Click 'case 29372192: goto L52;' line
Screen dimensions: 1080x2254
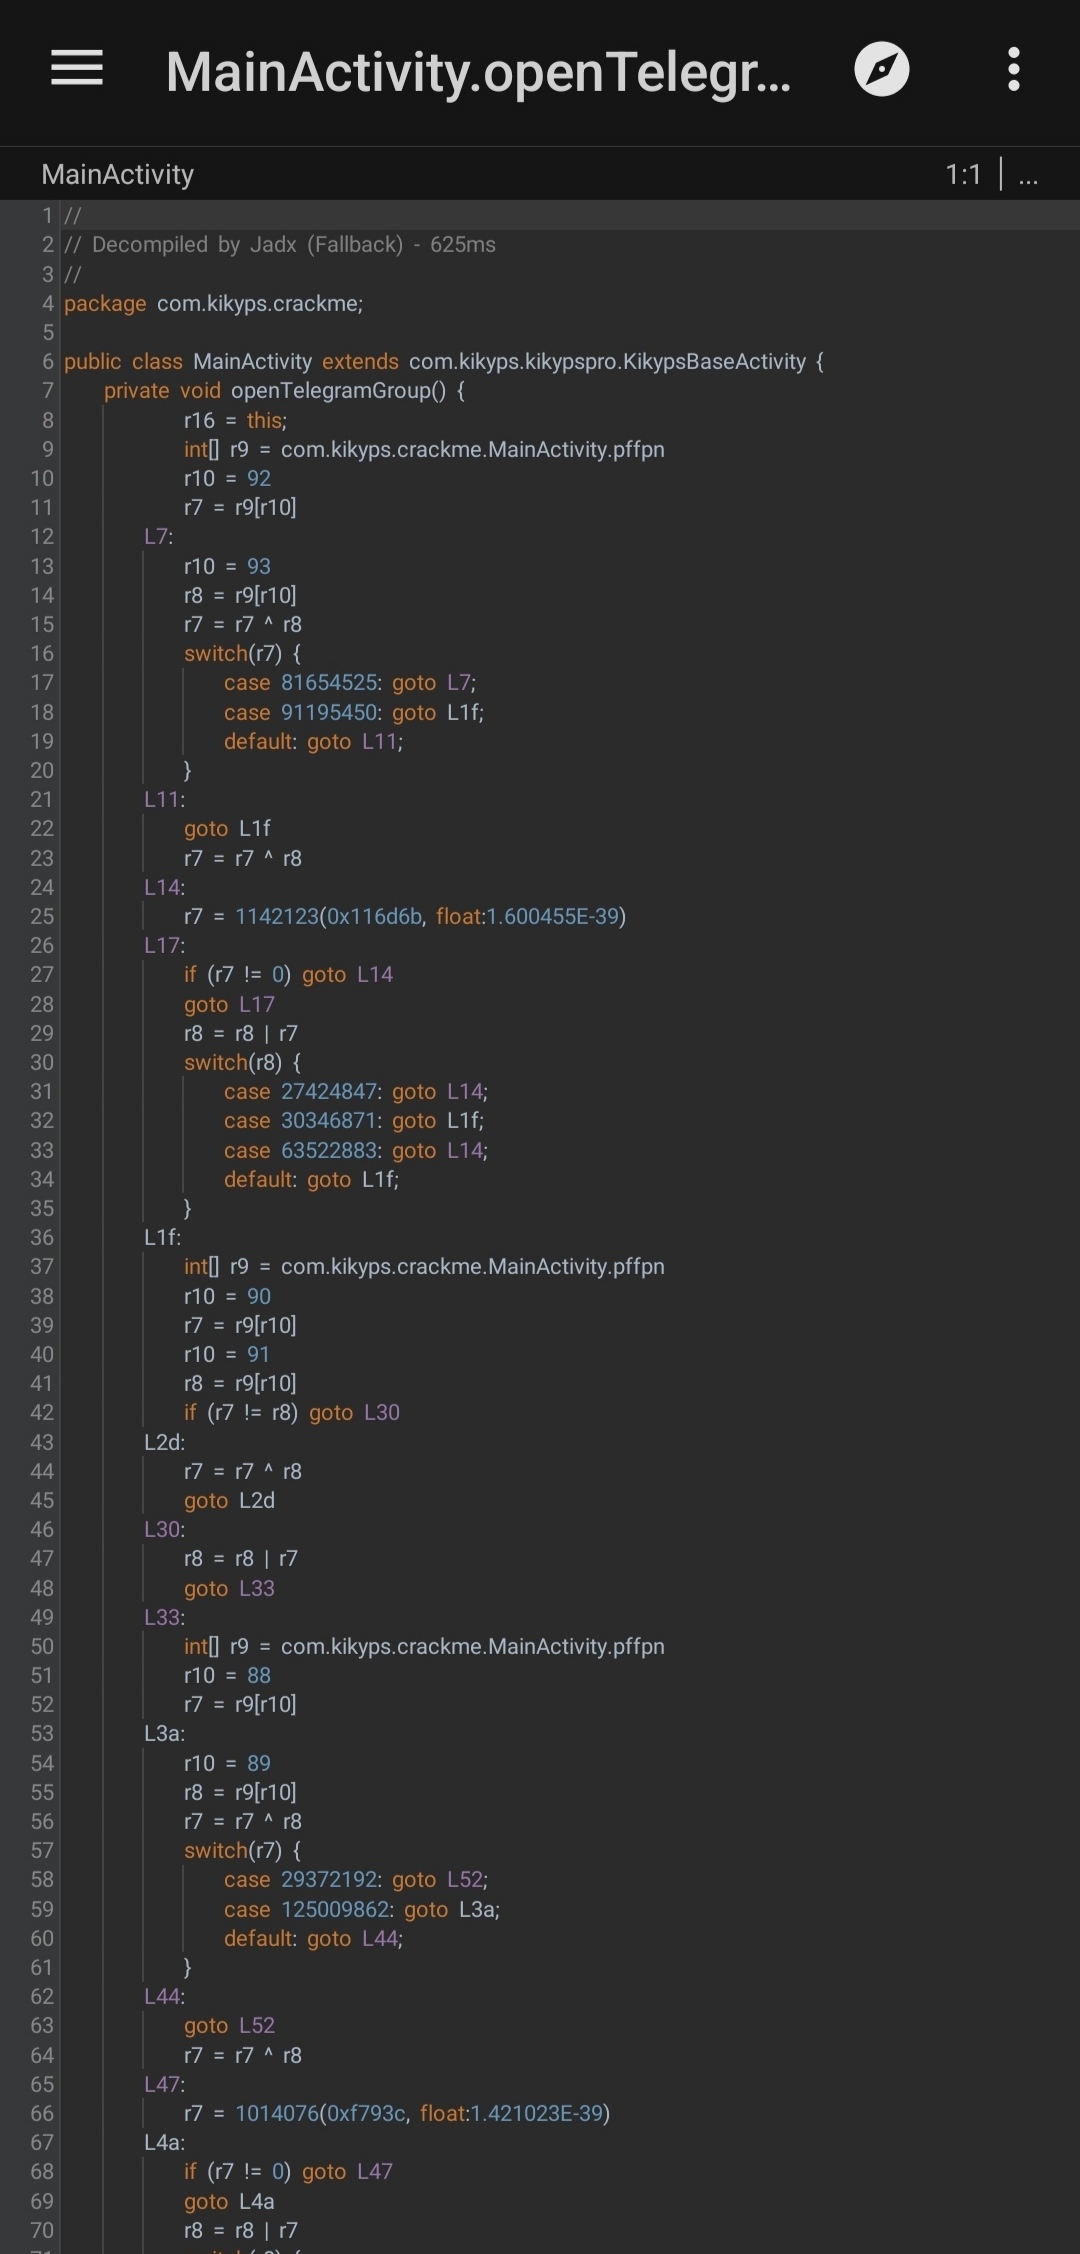356,1880
